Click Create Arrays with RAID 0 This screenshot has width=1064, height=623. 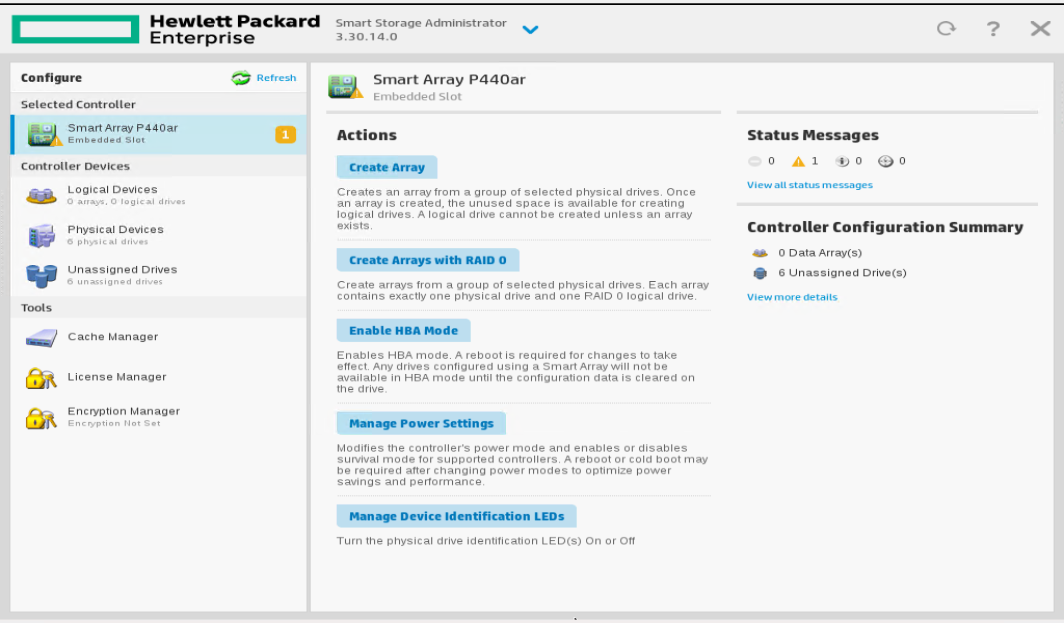point(428,260)
